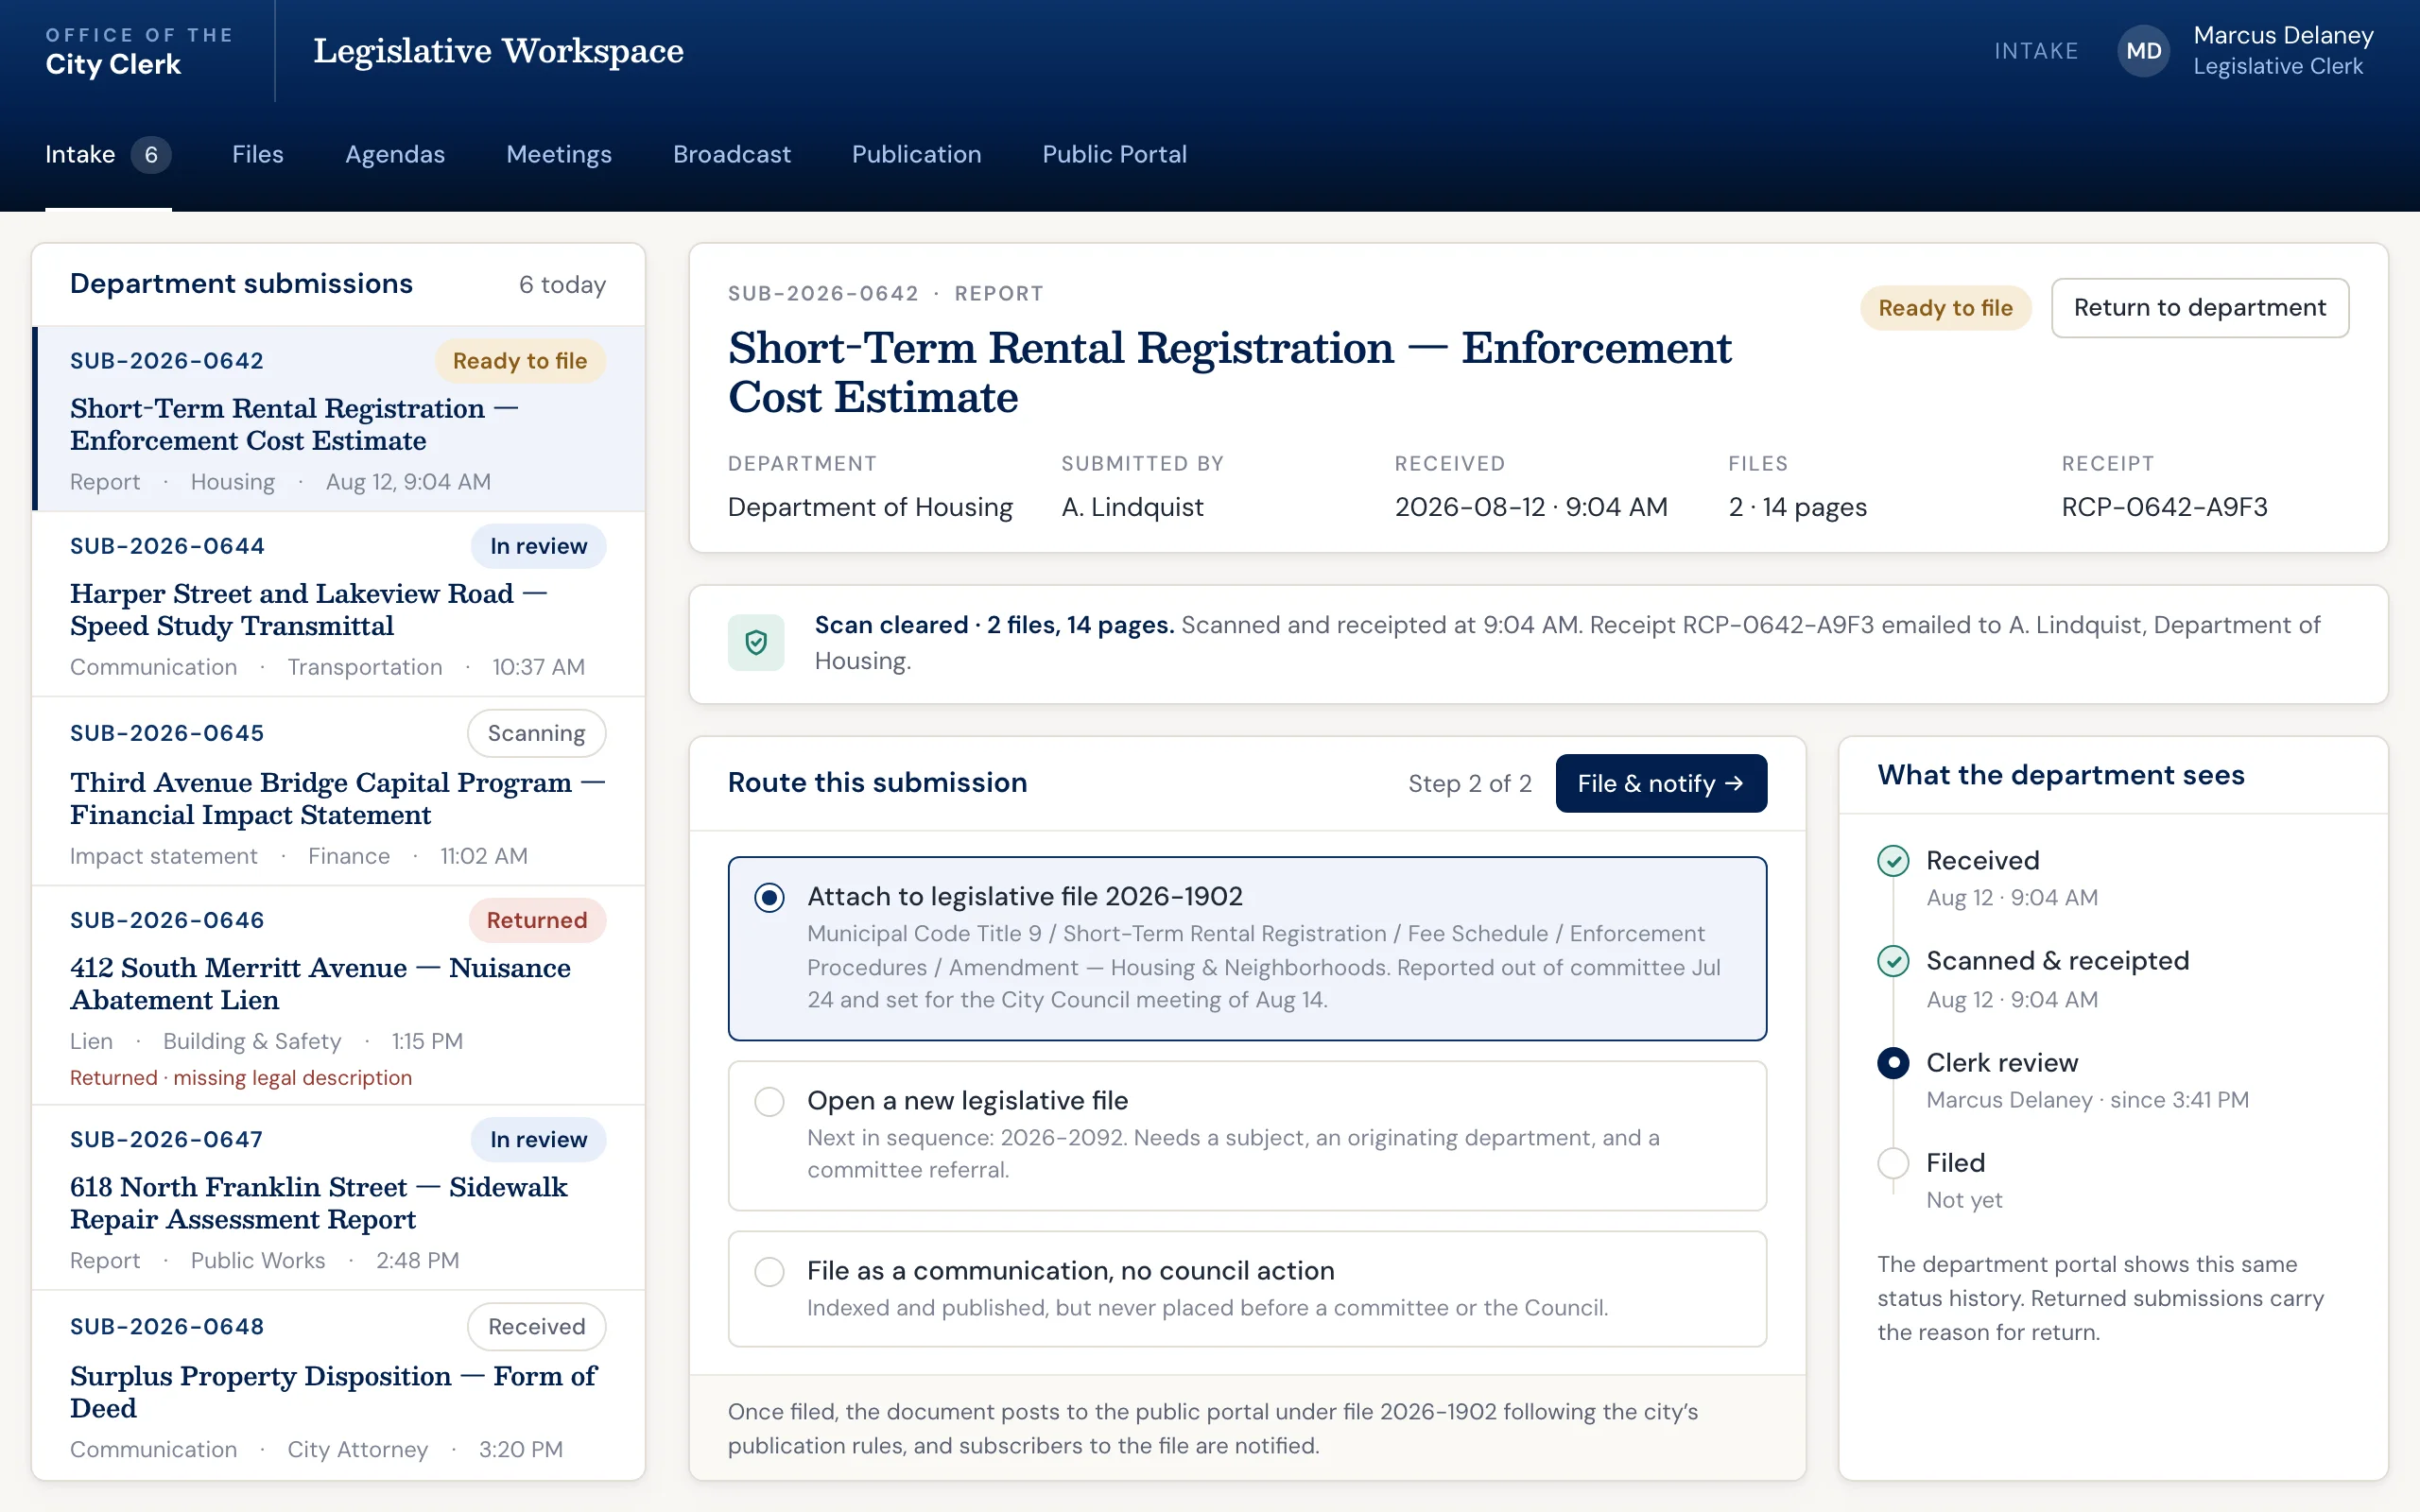Click the empty Filed status circle
This screenshot has height=1512, width=2420.
point(1893,1163)
